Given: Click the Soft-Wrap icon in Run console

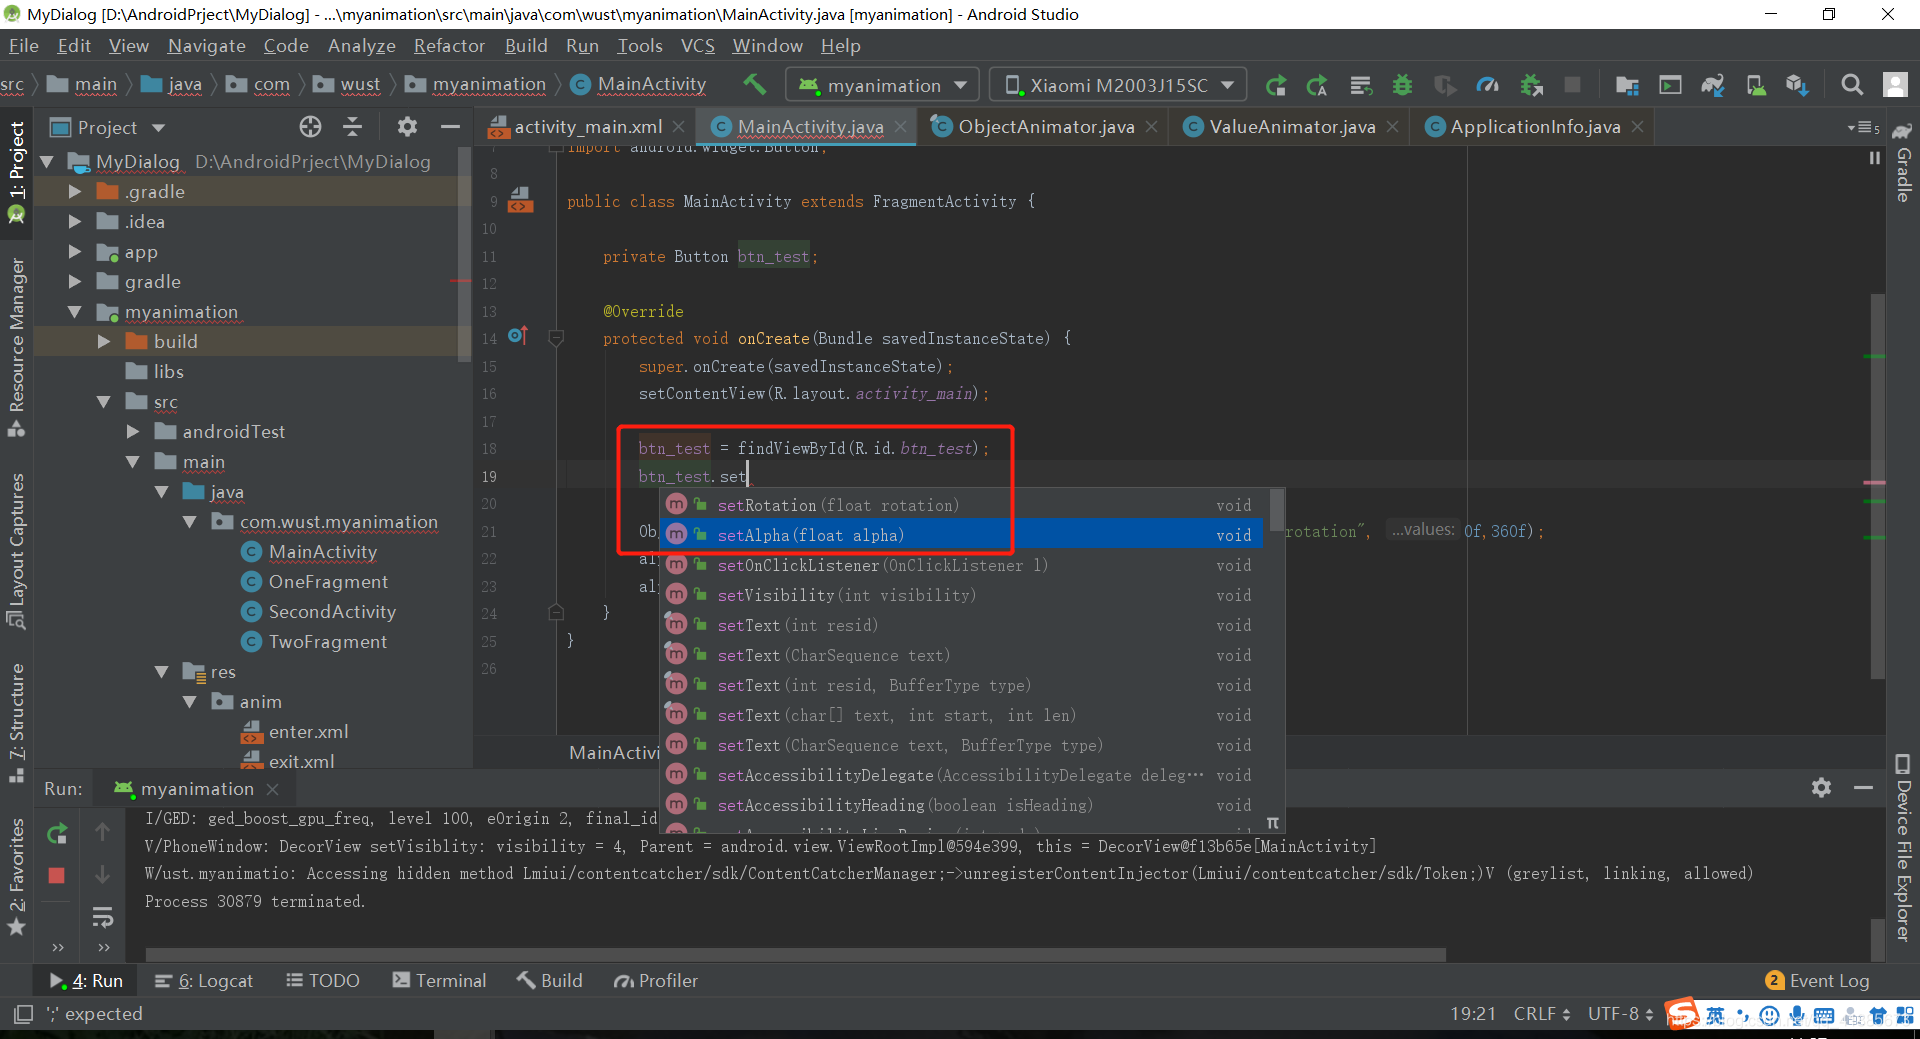Looking at the screenshot, I should point(102,917).
